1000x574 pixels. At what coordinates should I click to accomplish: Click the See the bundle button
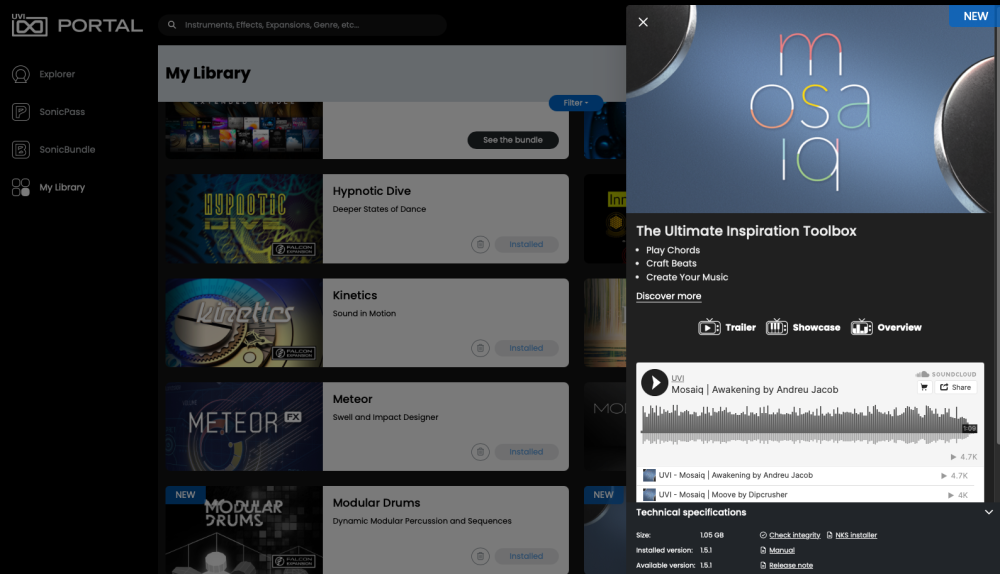point(513,140)
